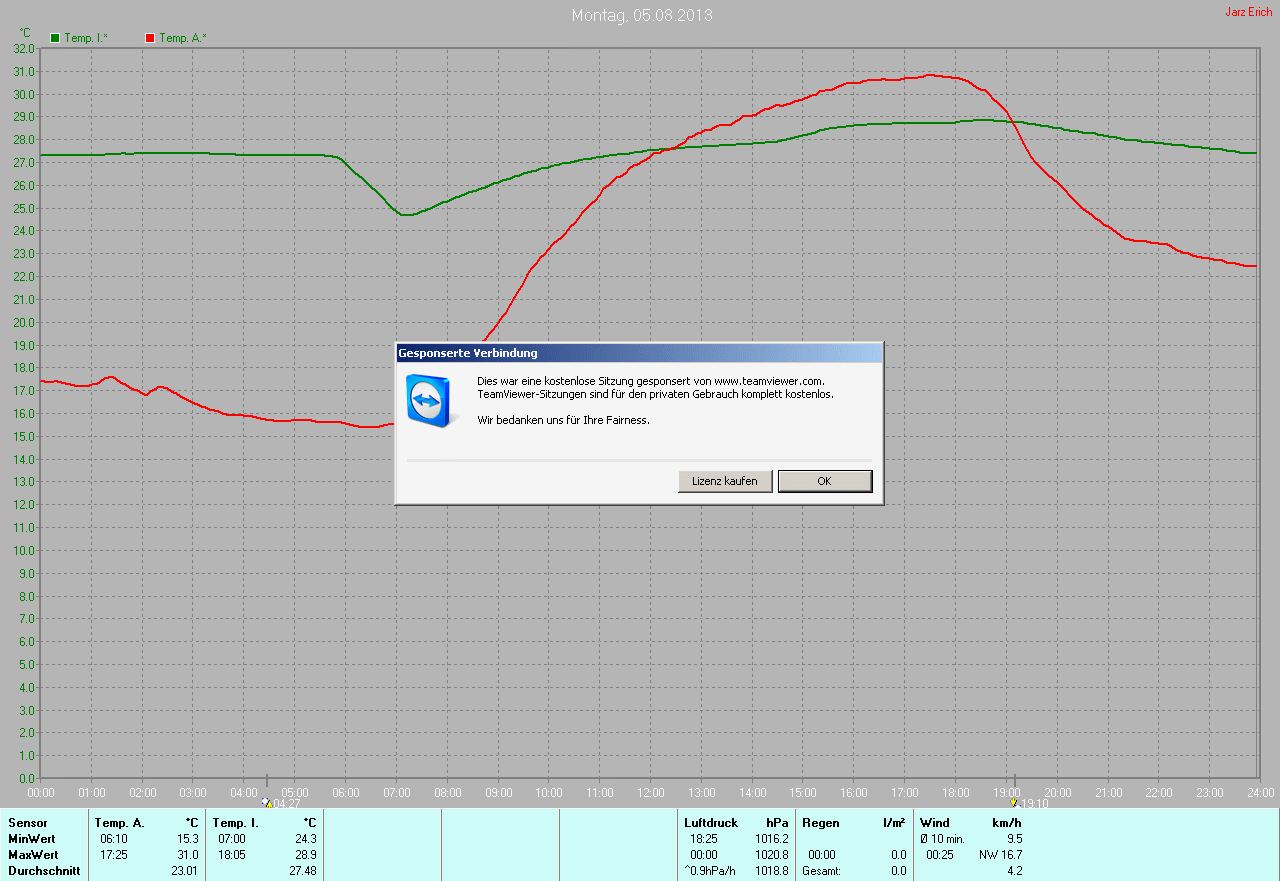
Task: Click the Temp. A. column header
Action: 119,823
